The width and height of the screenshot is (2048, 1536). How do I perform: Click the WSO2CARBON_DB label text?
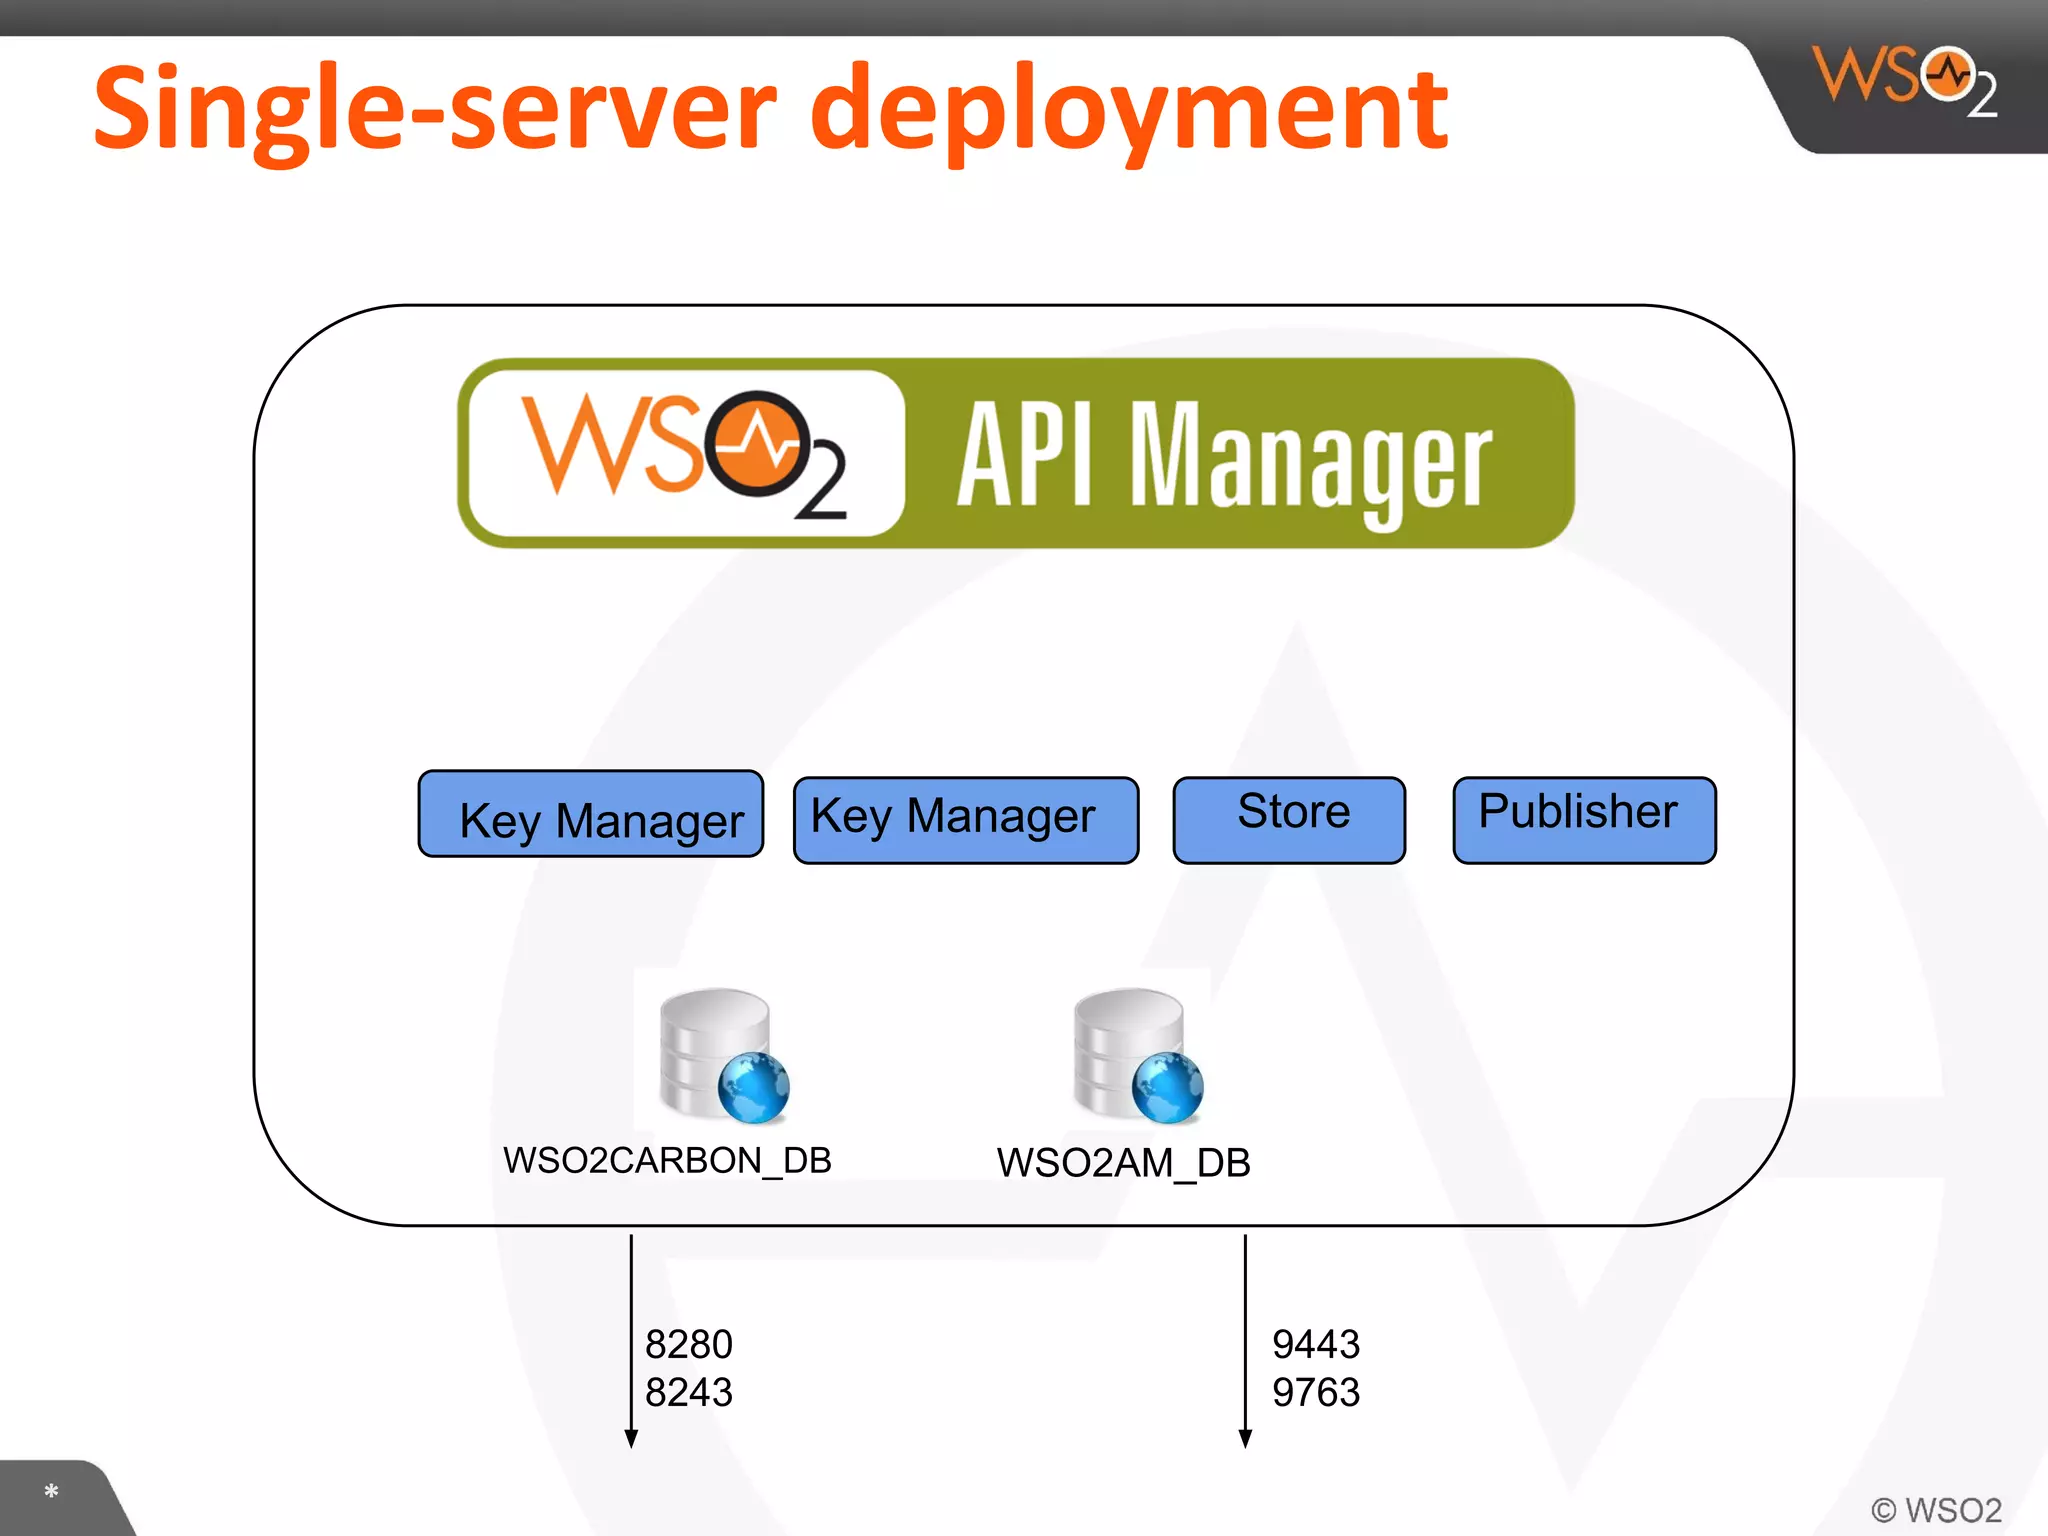(667, 1161)
